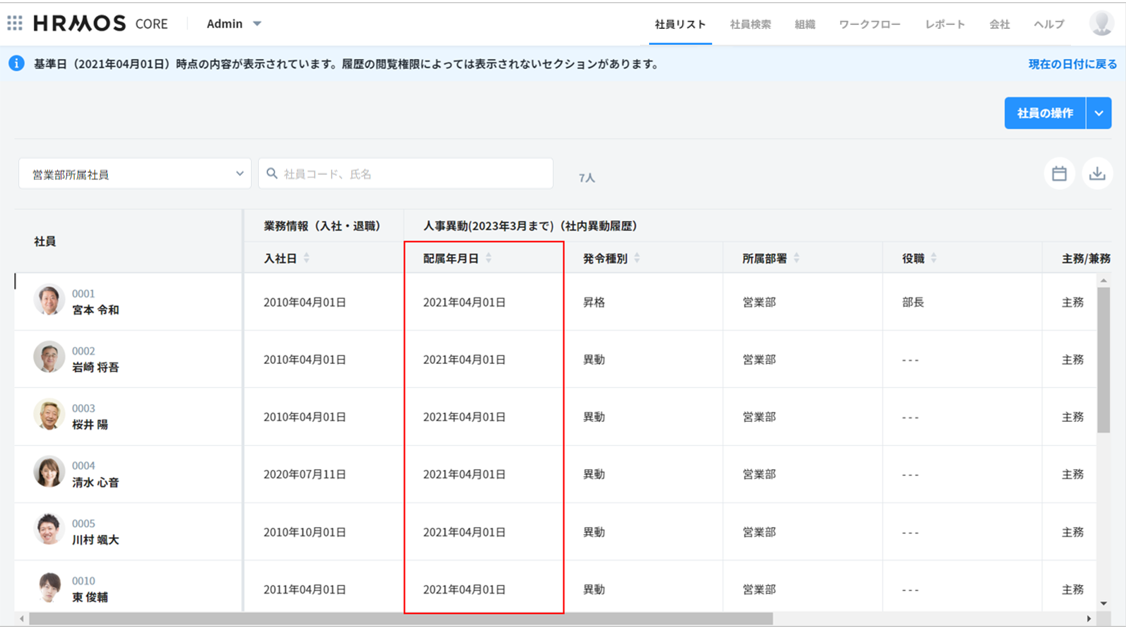Click the blue info icon in banner
The height and width of the screenshot is (629, 1126).
click(16, 64)
